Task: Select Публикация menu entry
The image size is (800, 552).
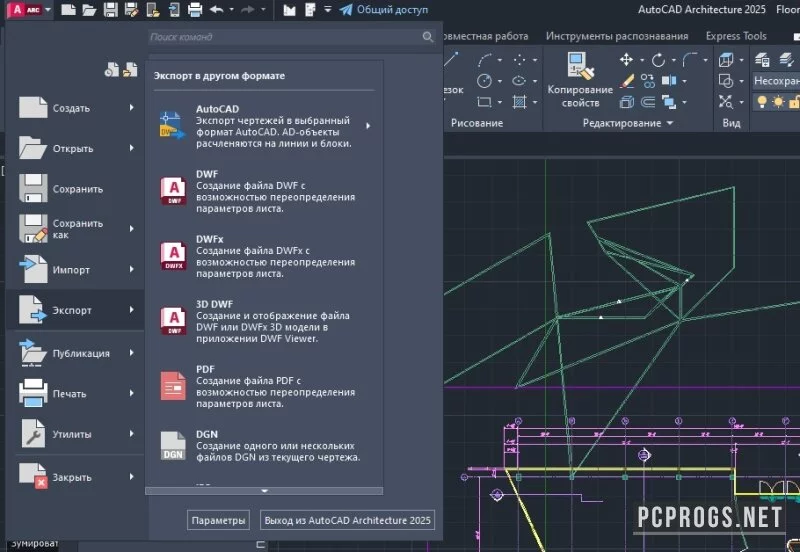Action: point(75,353)
